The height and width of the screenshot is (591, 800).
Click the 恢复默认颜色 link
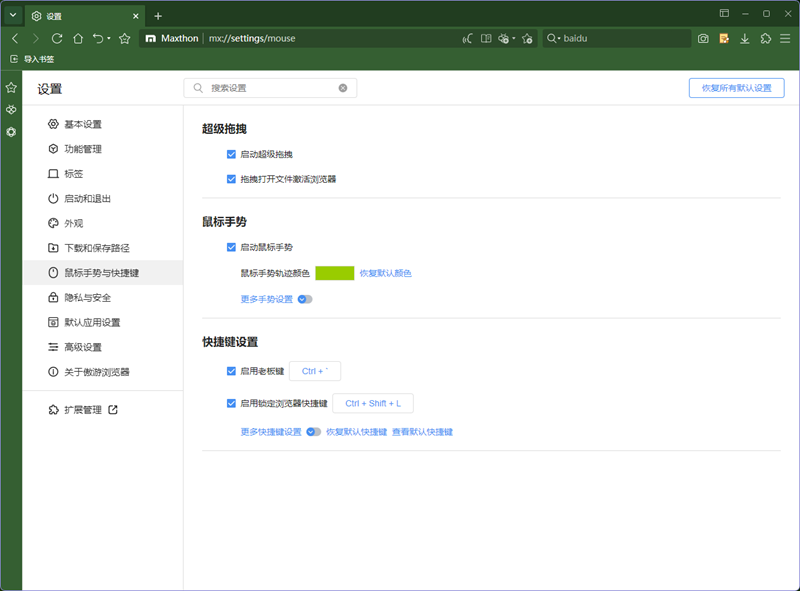coord(385,273)
